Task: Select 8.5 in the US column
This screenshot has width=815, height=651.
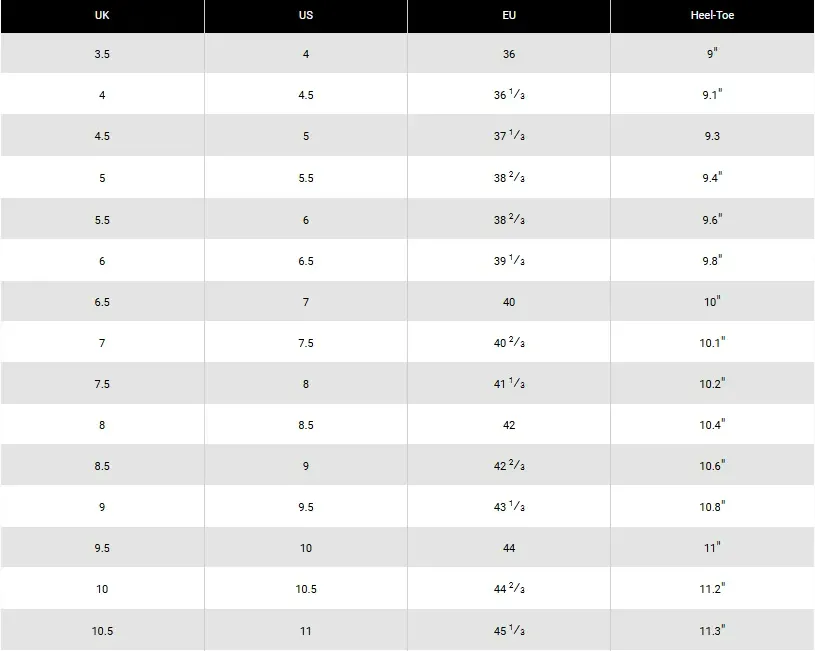Action: pyautogui.click(x=306, y=425)
